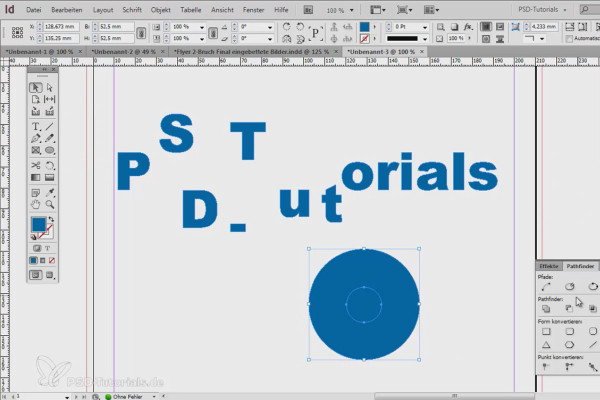Viewport: 600px width, 400px height.
Task: Open the Datei menu
Action: (x=34, y=10)
